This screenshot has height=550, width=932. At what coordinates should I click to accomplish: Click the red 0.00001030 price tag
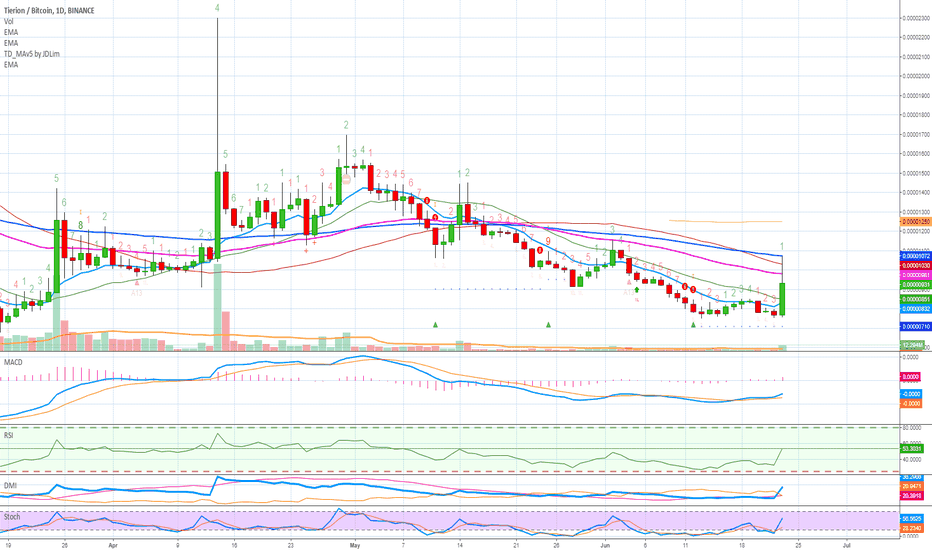coord(916,265)
